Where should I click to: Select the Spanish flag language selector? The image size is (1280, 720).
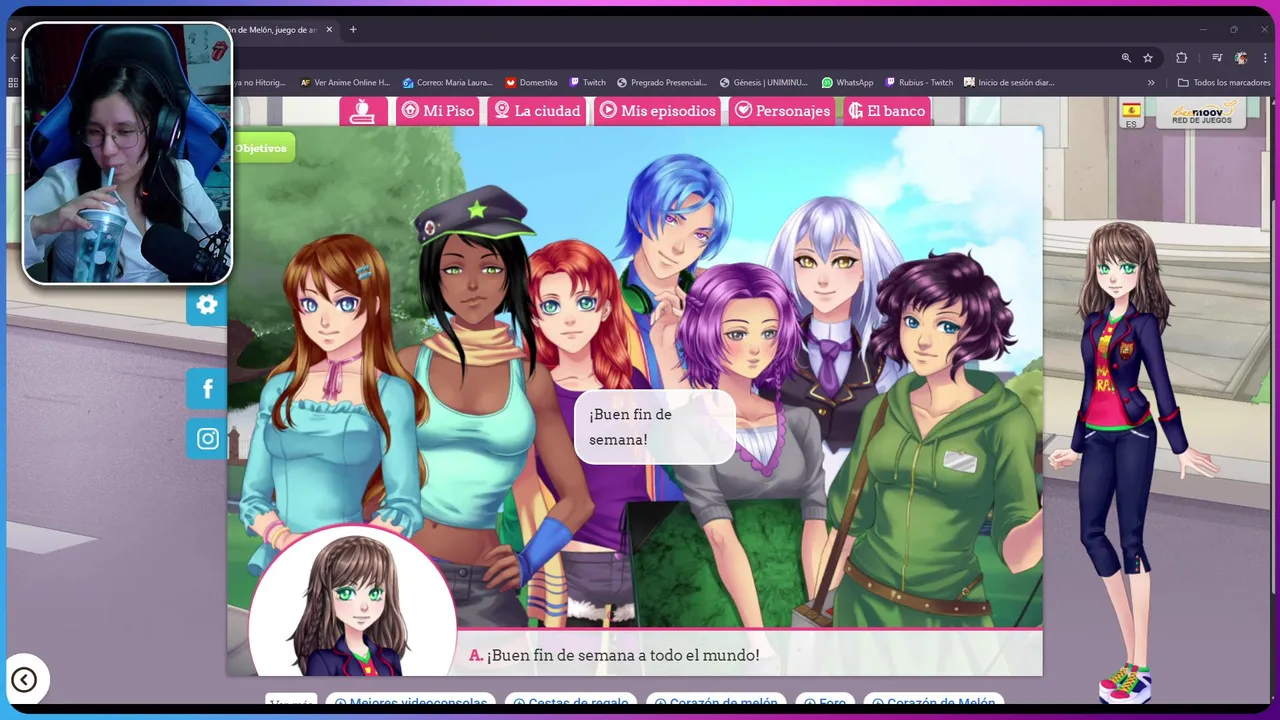[1131, 114]
